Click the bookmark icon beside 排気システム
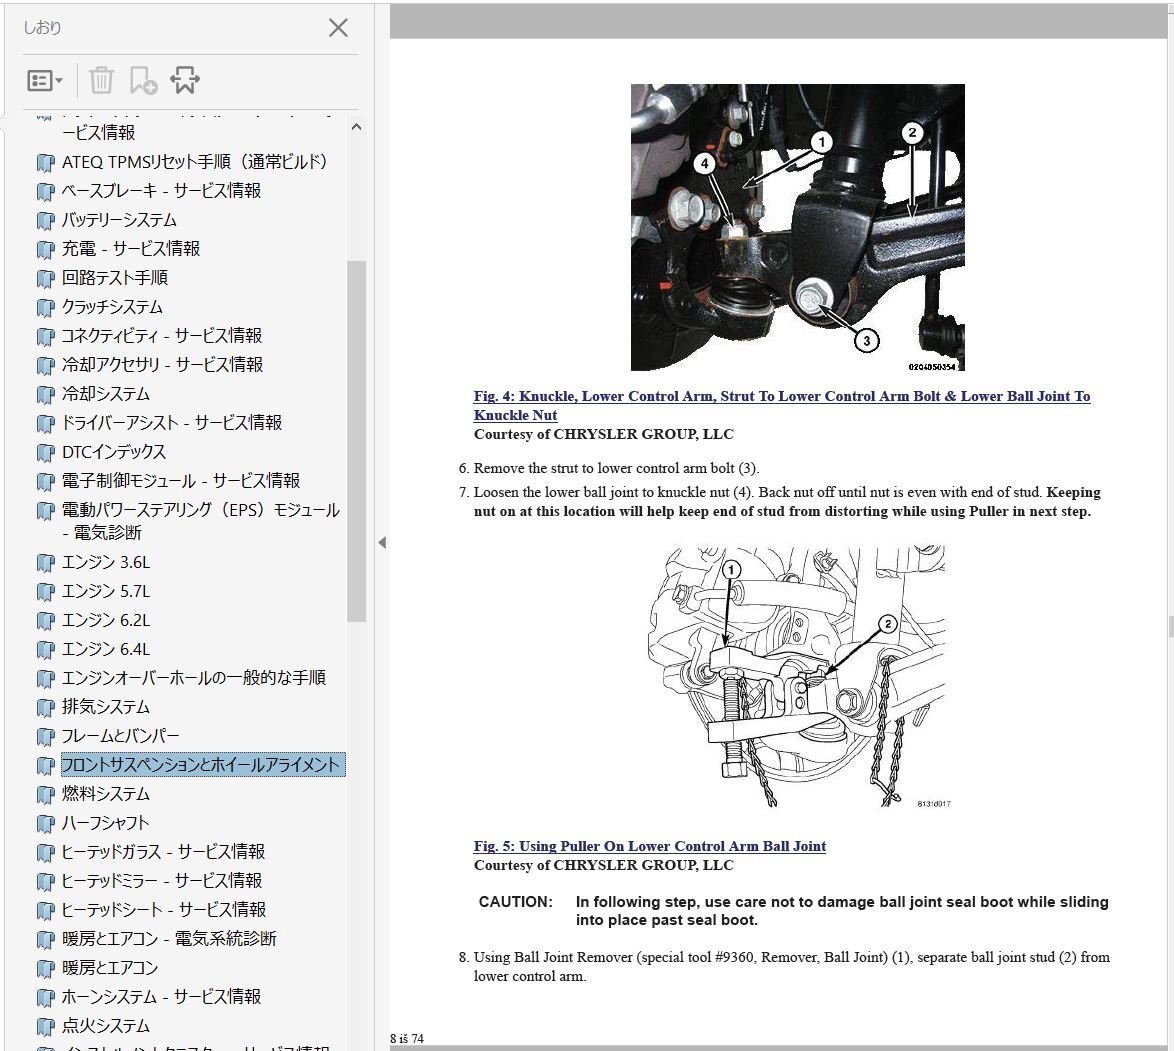This screenshot has height=1051, width=1174. click(45, 708)
